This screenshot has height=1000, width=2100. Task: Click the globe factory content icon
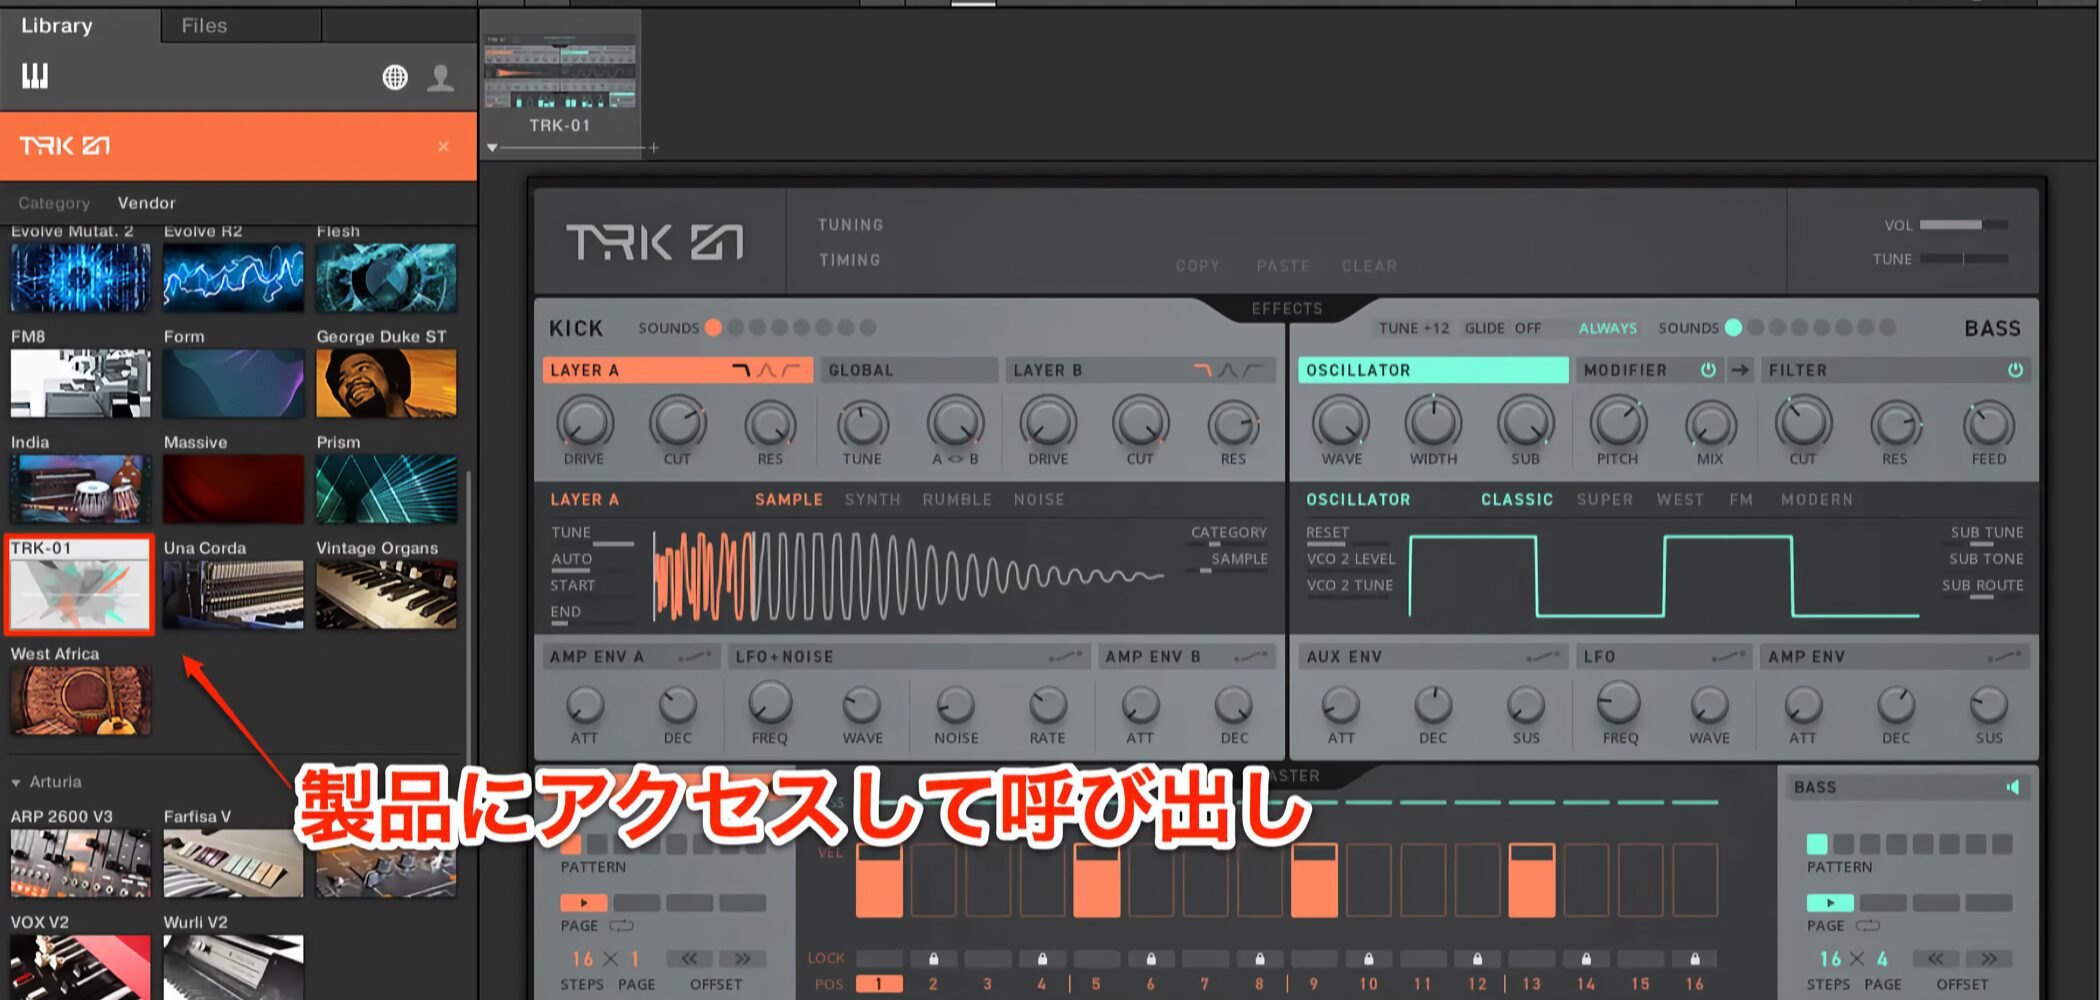(x=395, y=77)
